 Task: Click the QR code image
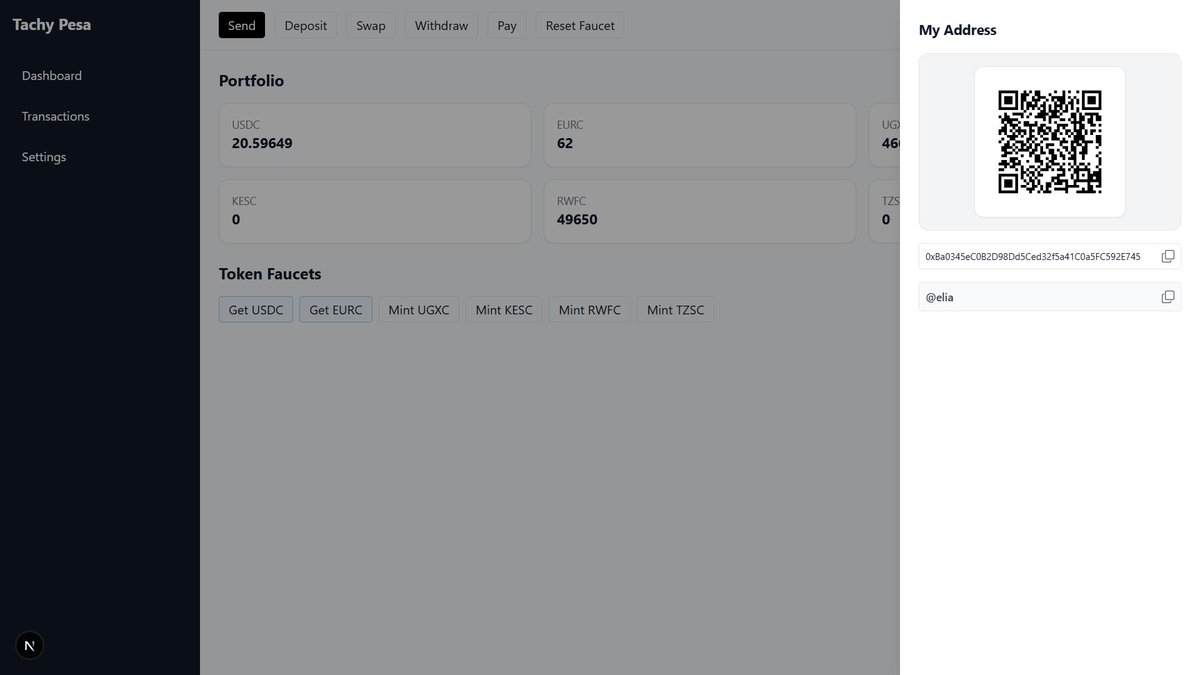1050,142
